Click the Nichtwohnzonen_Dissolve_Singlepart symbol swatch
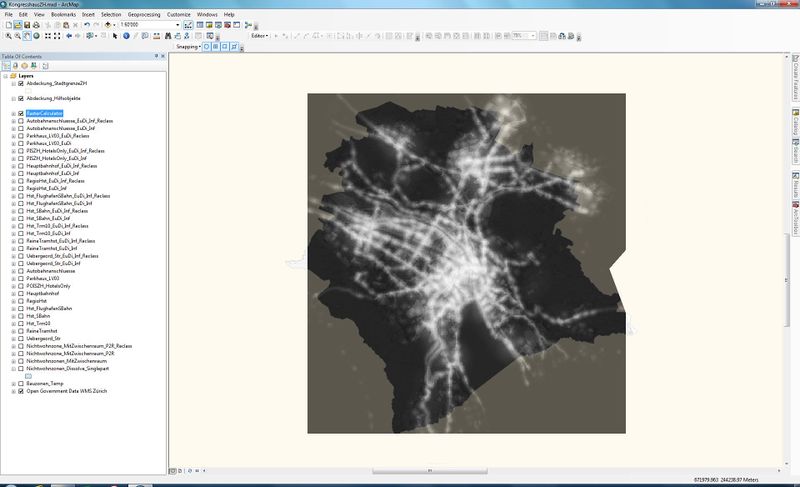 coord(28,375)
